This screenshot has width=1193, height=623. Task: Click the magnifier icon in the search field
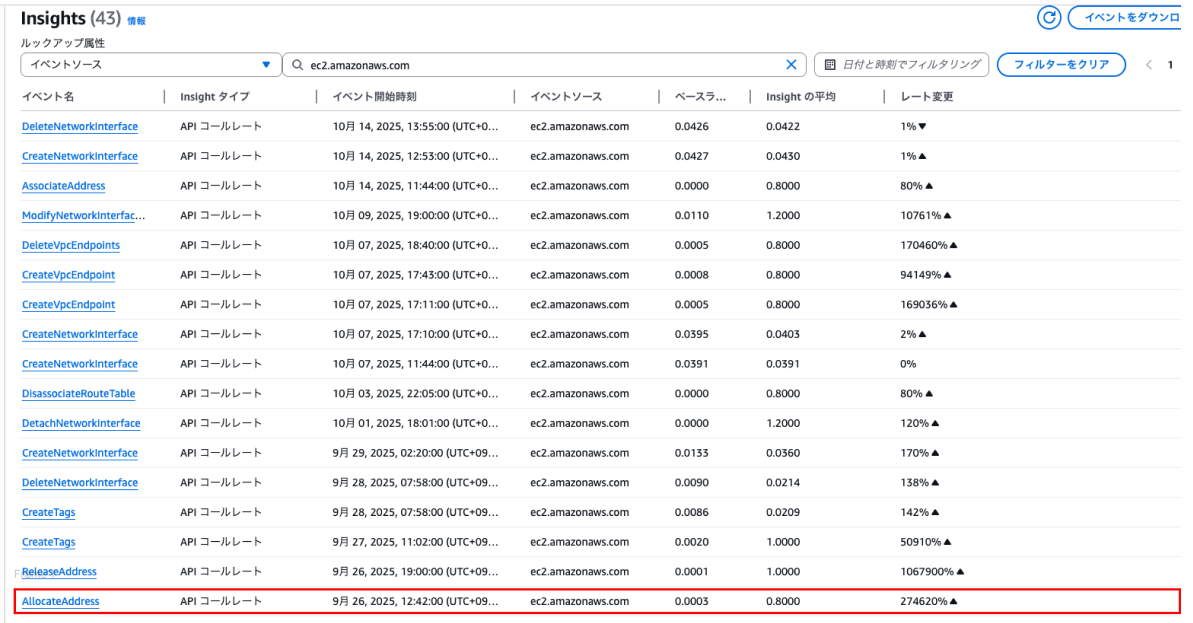pos(298,65)
